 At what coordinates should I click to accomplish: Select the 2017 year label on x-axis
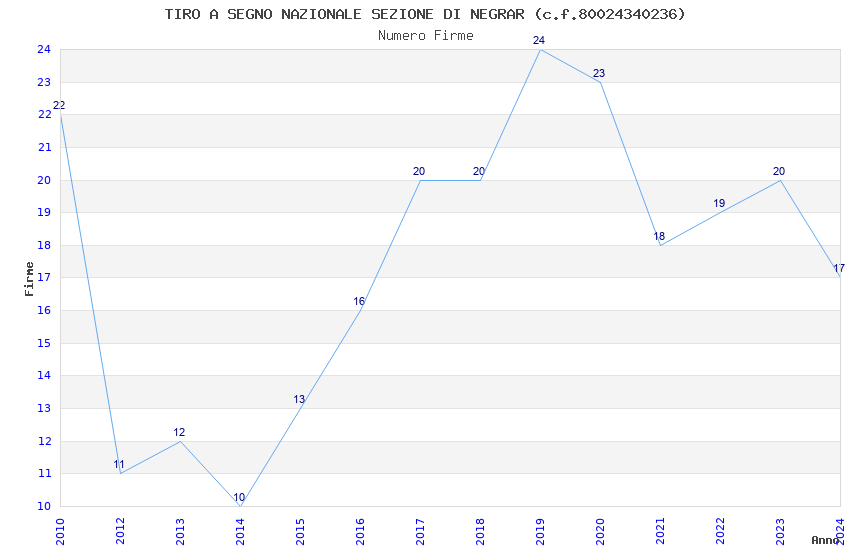point(420,531)
